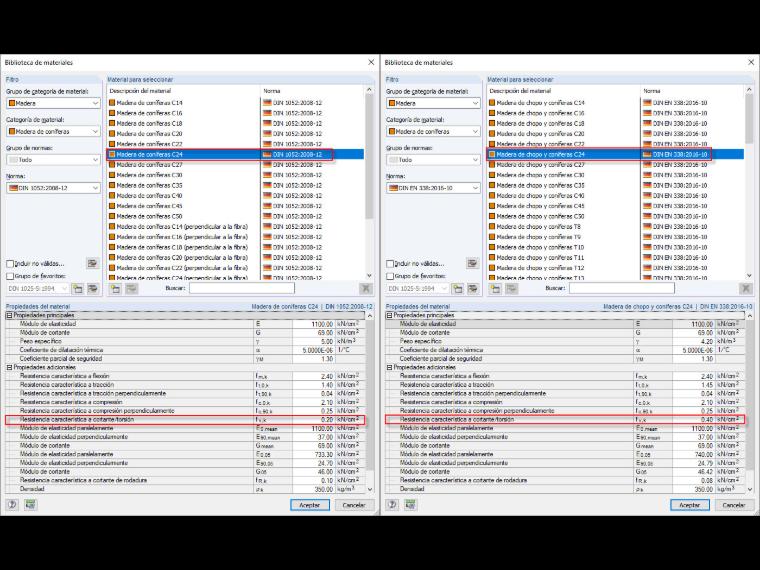Click the 'Buscar' search field in left dialog
This screenshot has width=760, height=570.
click(x=241, y=288)
